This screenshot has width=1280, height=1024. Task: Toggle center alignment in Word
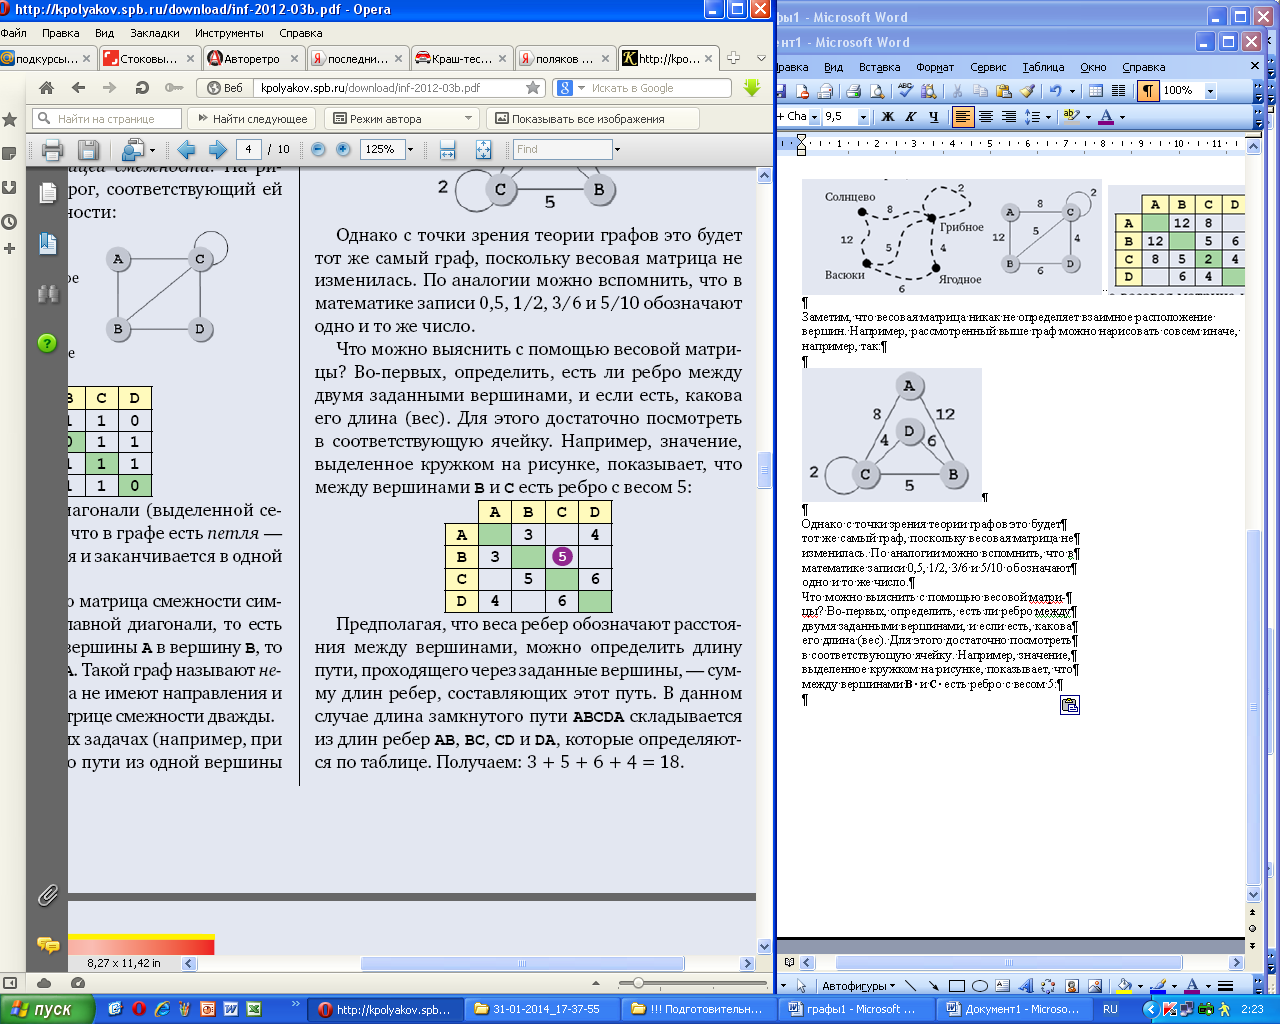coord(985,117)
